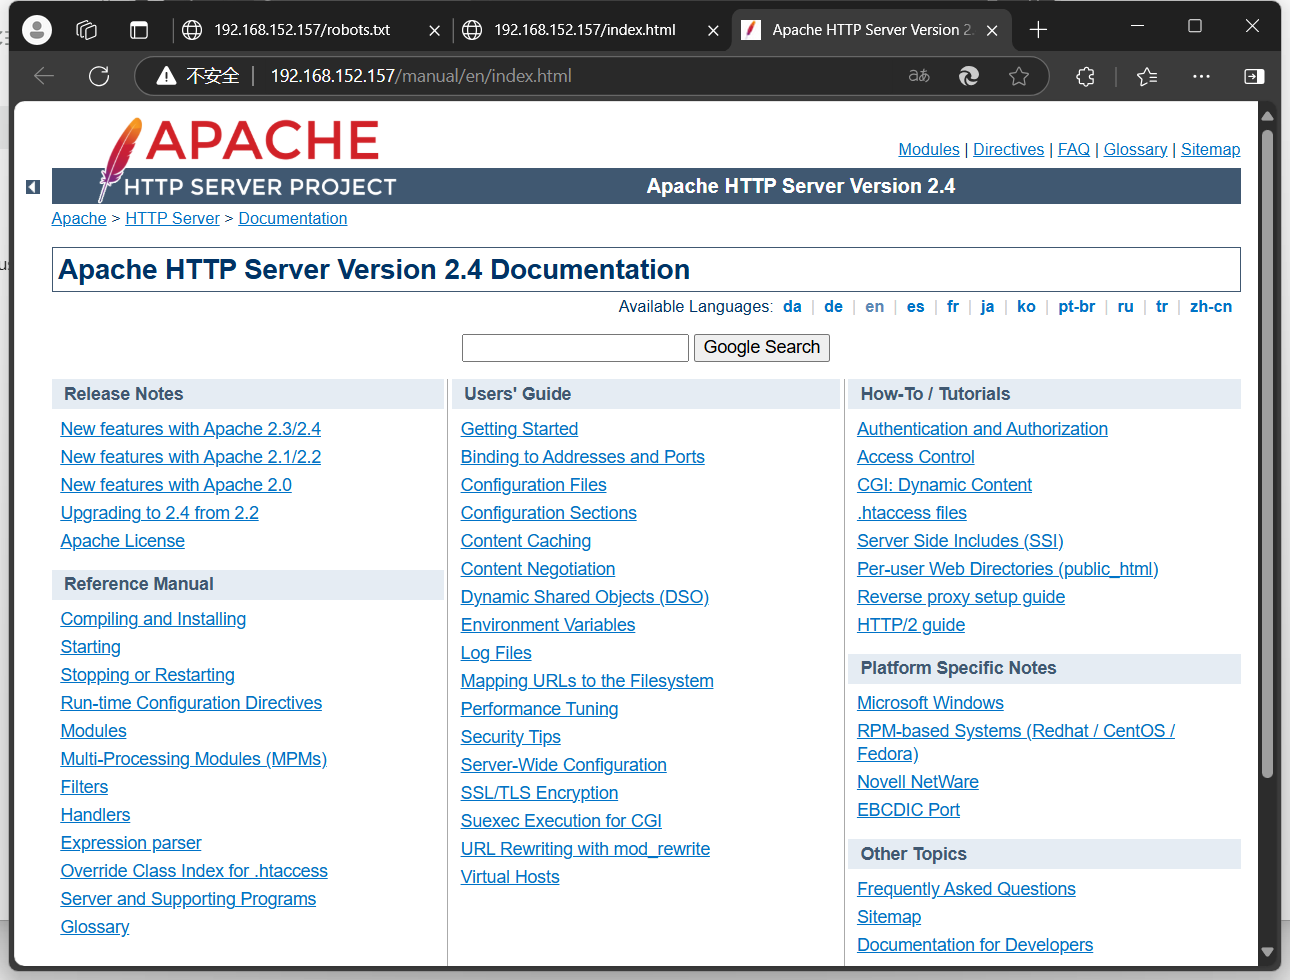Open the browser profile avatar
1290x980 pixels.
(37, 30)
